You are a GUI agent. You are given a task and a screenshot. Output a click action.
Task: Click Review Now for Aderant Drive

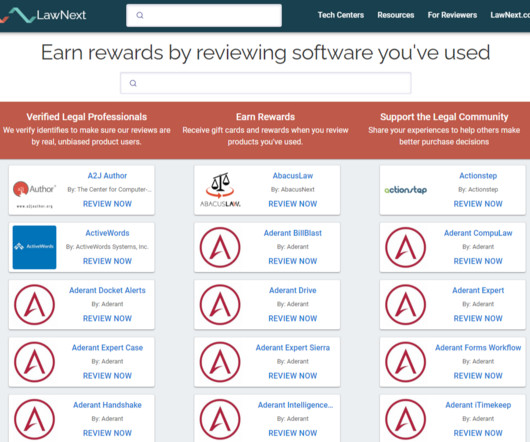coord(293,318)
